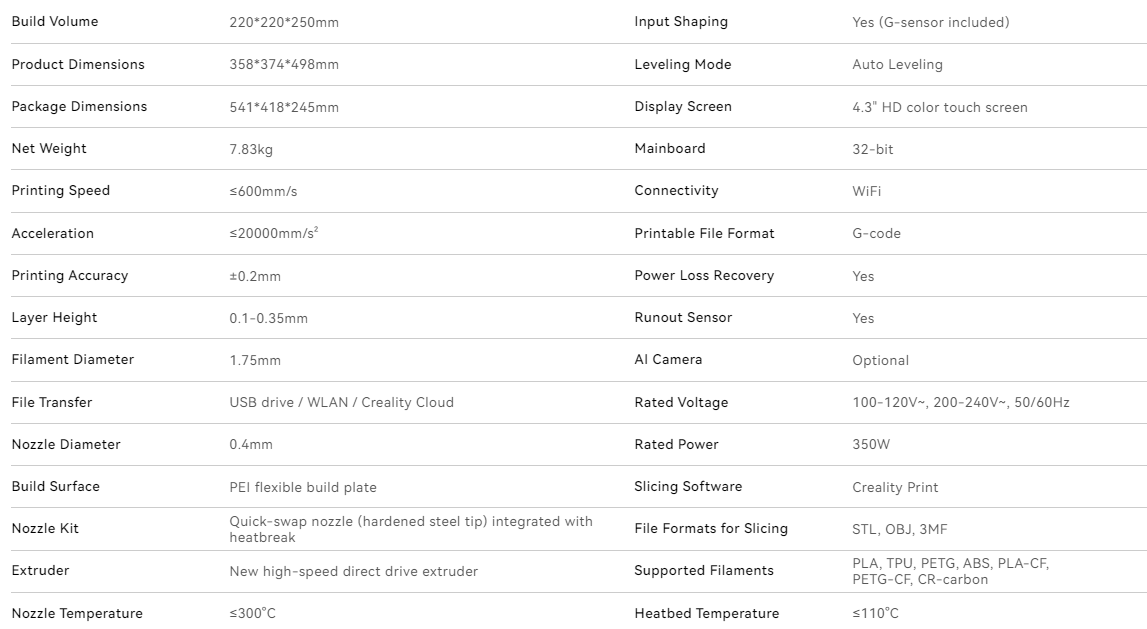
Task: Select the Supported Filaments list text
Action: click(x=950, y=571)
